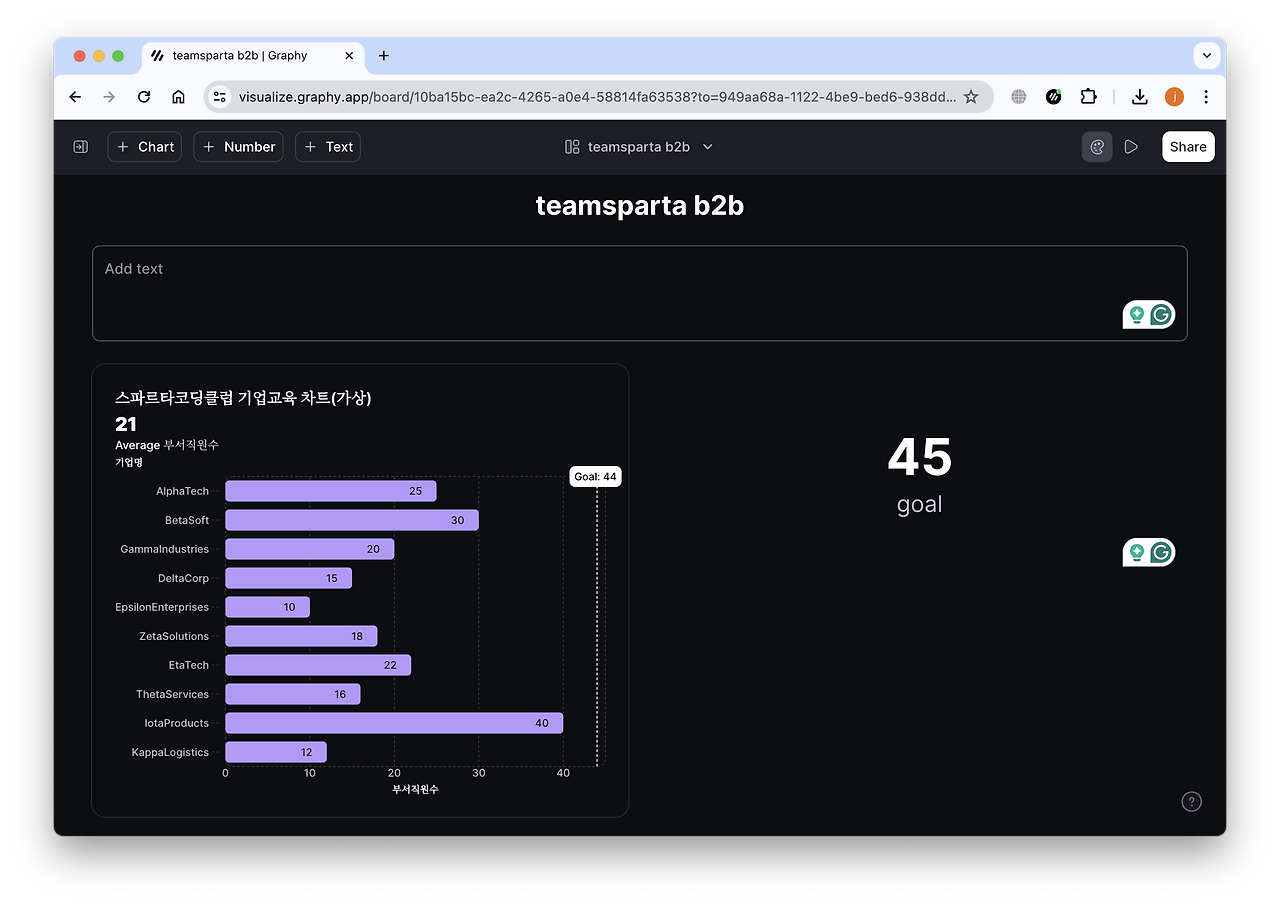Click the ThetaServices bar label
Screen dimensions: 1280x907
pos(173,694)
